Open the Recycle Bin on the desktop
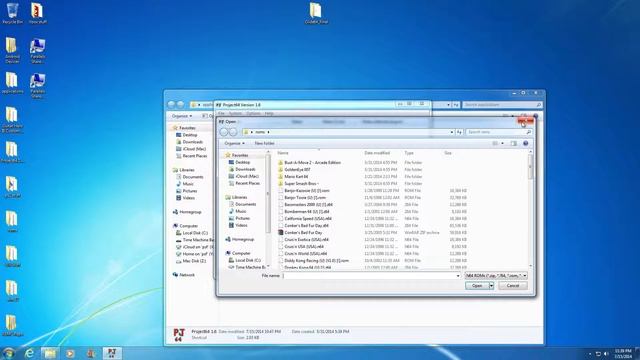Screen dimensions: 640x360 12,13
